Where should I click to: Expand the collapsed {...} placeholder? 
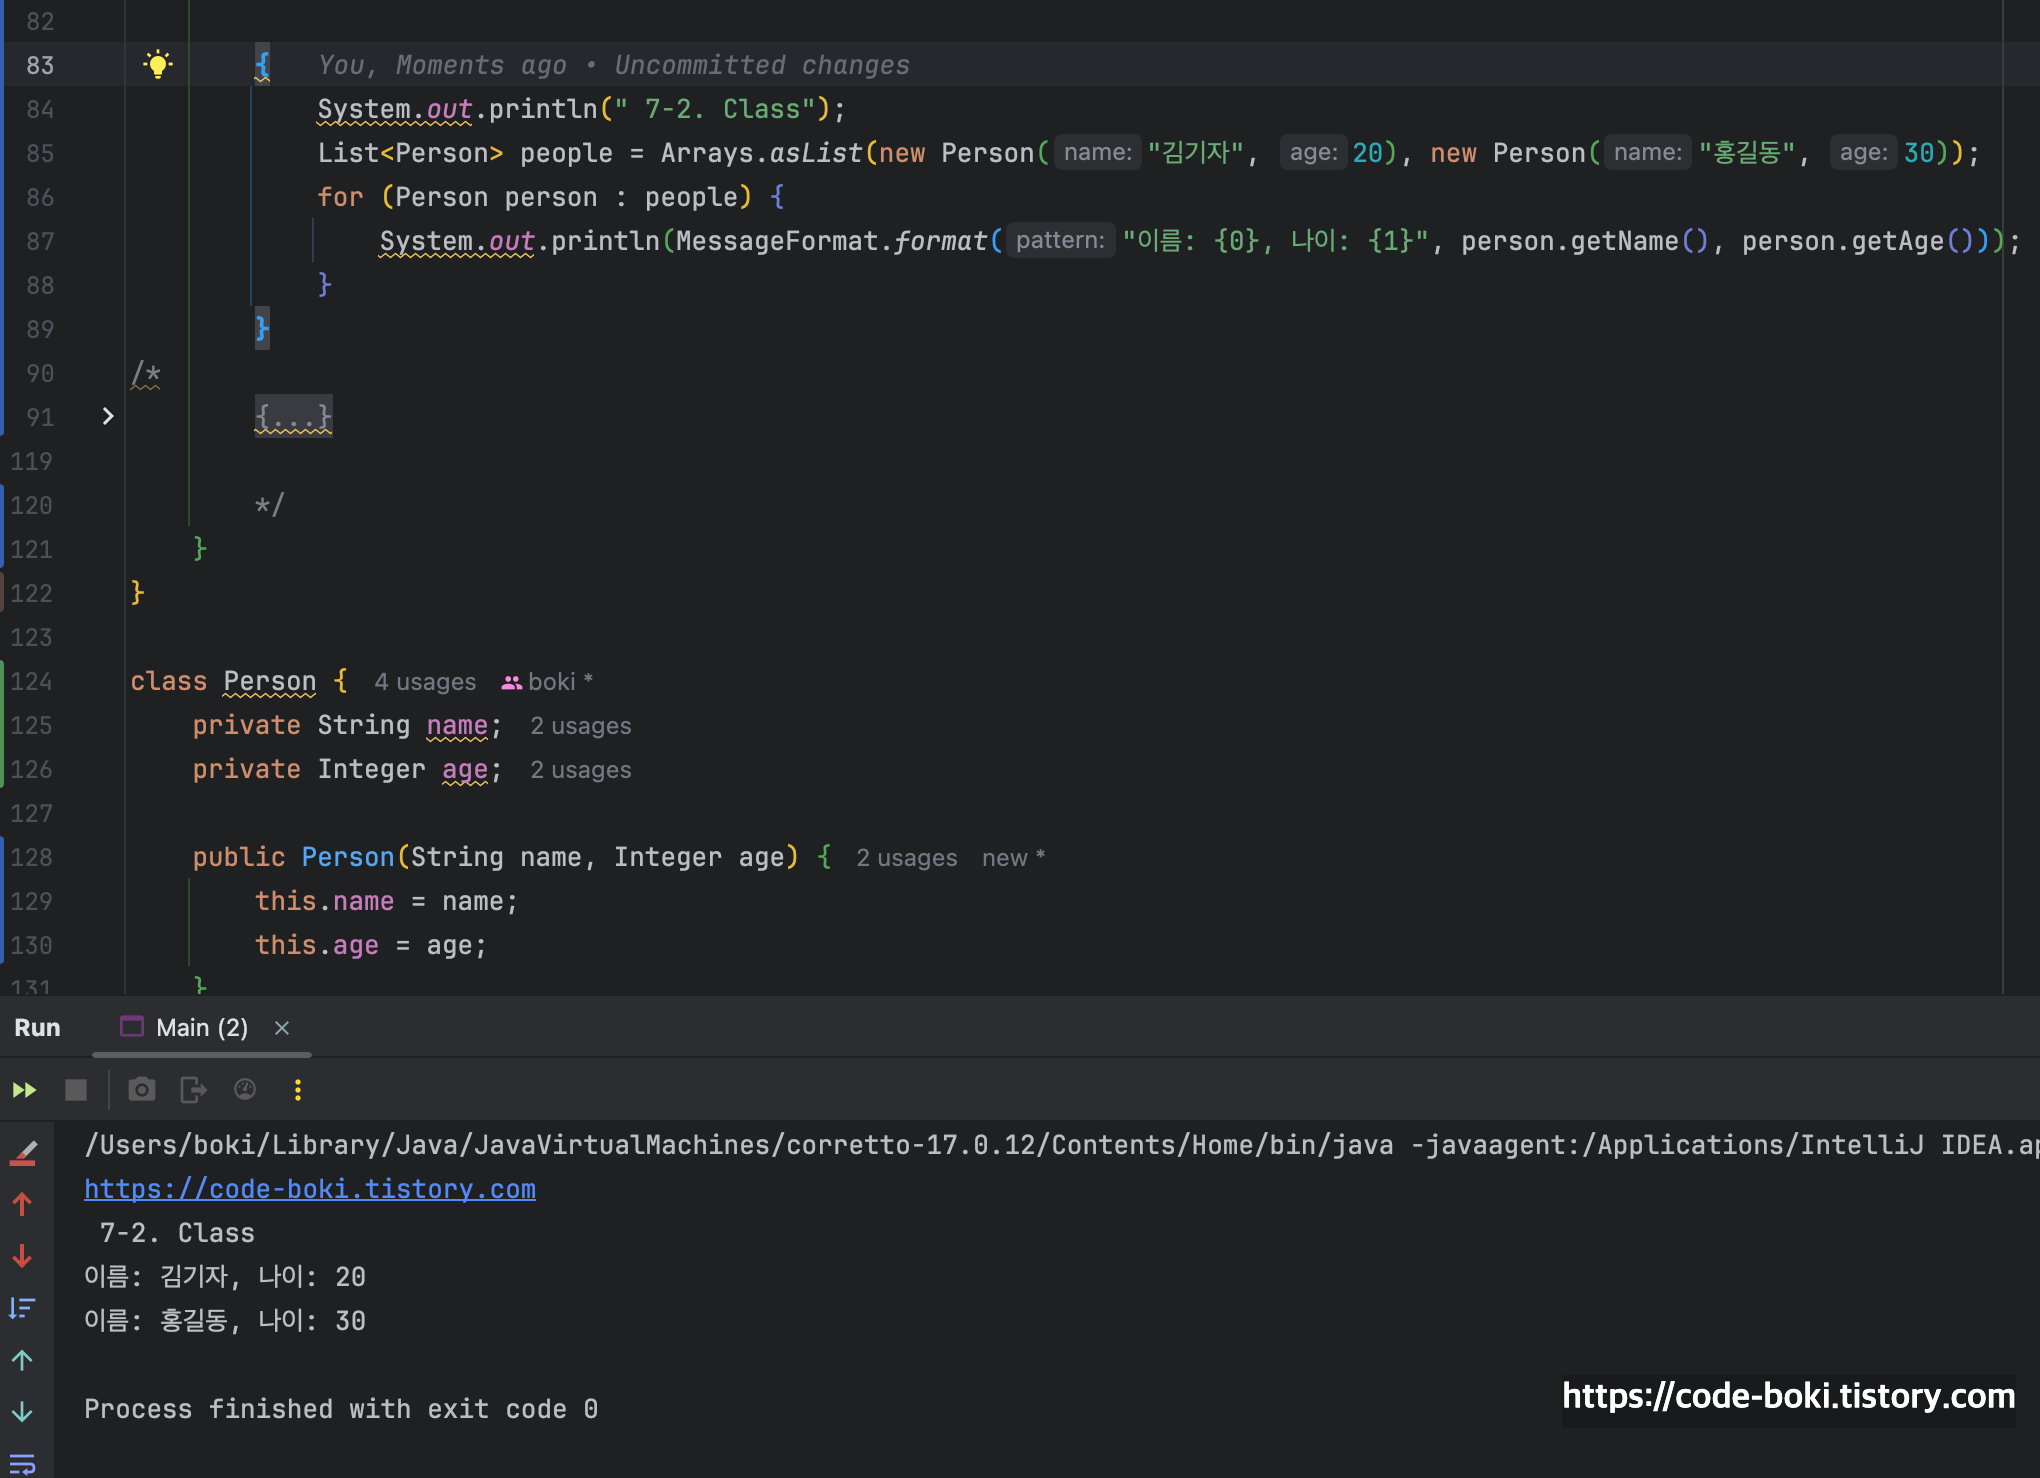pos(293,416)
